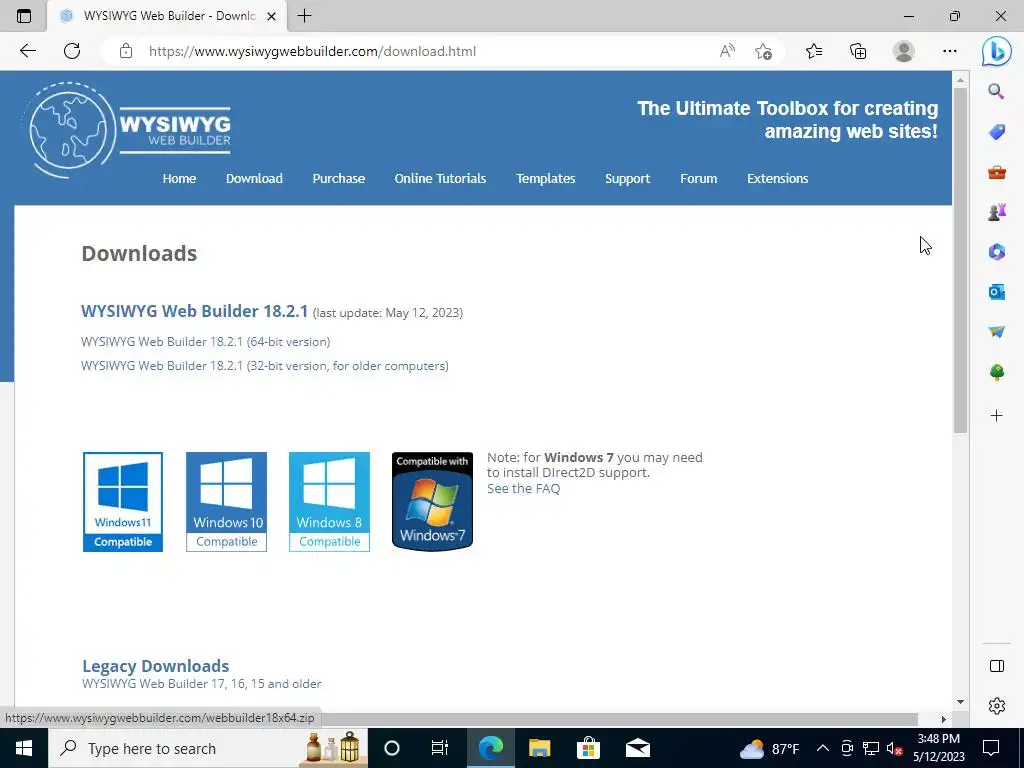
Task: Open the sidebar Games chess icon
Action: point(997,212)
